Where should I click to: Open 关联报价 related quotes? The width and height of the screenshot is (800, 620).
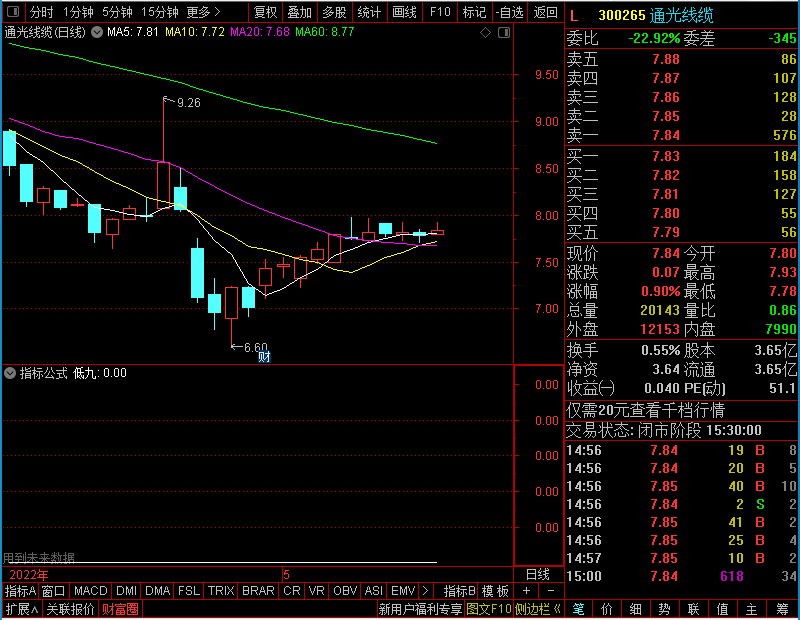tap(70, 609)
